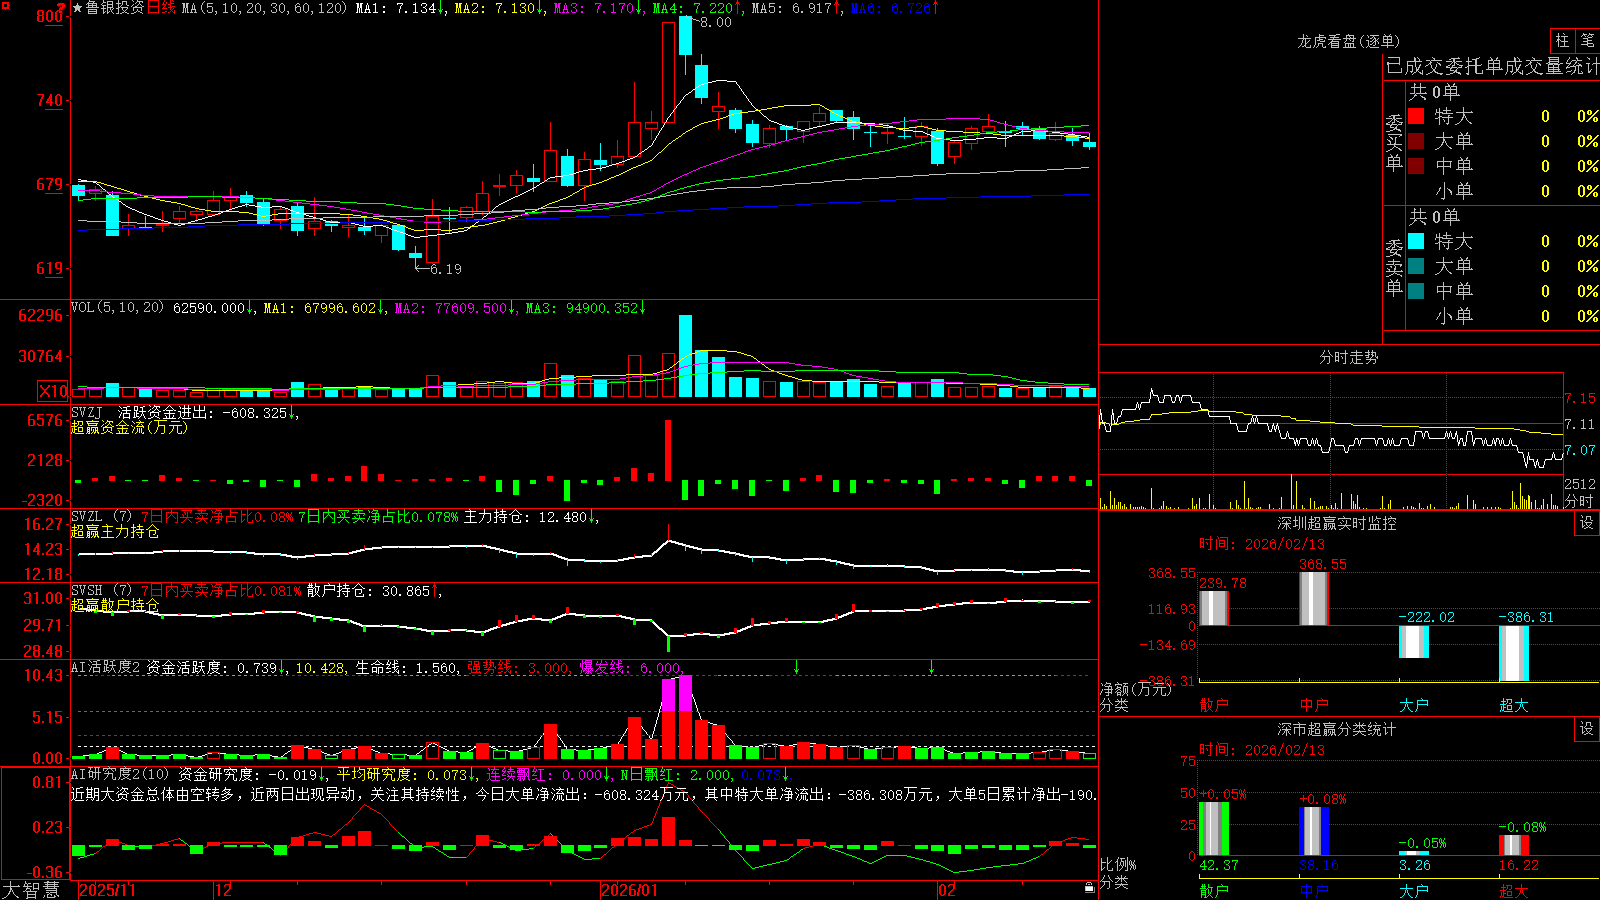Click the 2026/01 timeline date marker
This screenshot has height=900, width=1600.
(x=629, y=890)
